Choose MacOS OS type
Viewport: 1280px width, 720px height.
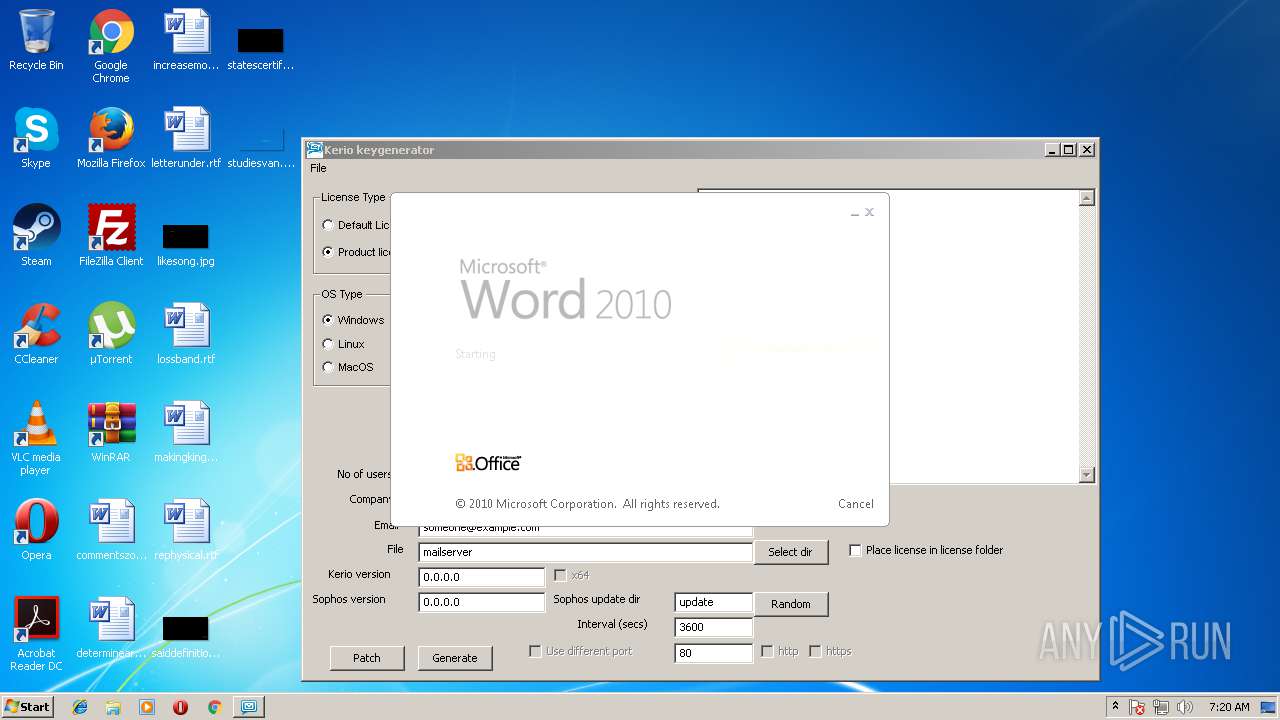(x=328, y=367)
